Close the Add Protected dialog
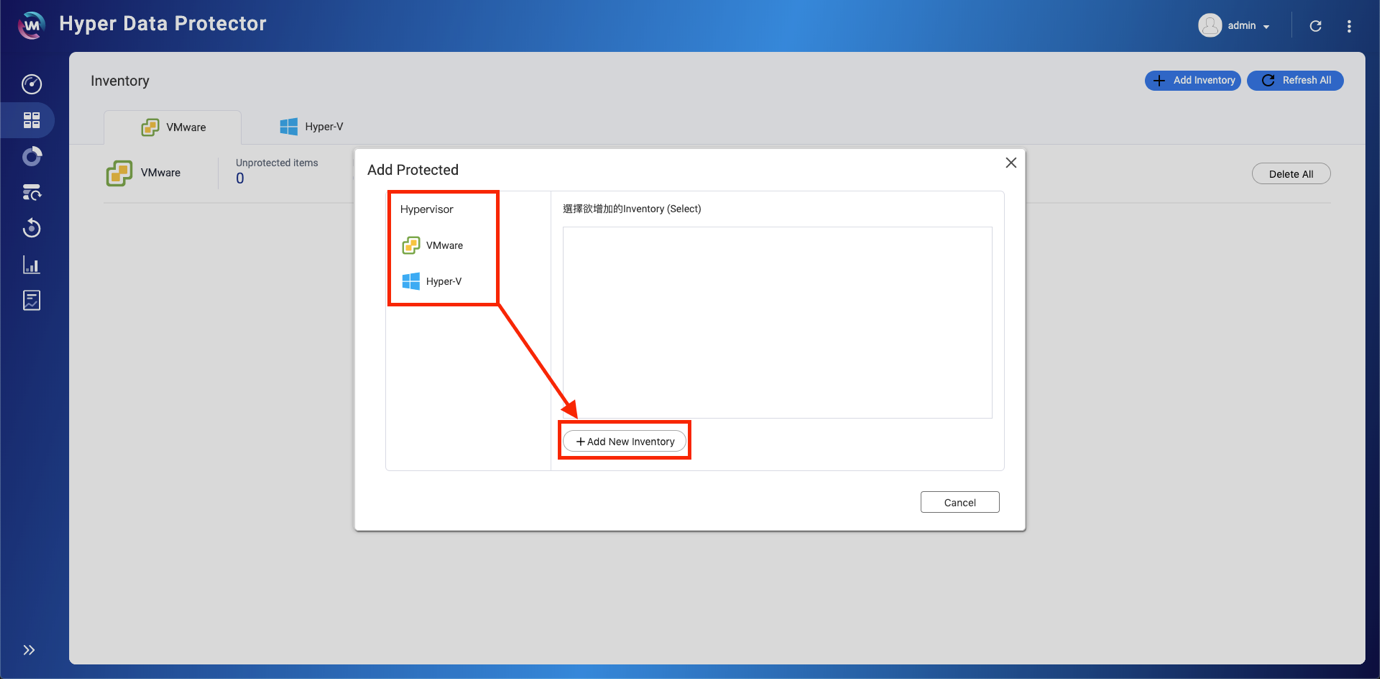Image resolution: width=1380 pixels, height=679 pixels. 1011,163
